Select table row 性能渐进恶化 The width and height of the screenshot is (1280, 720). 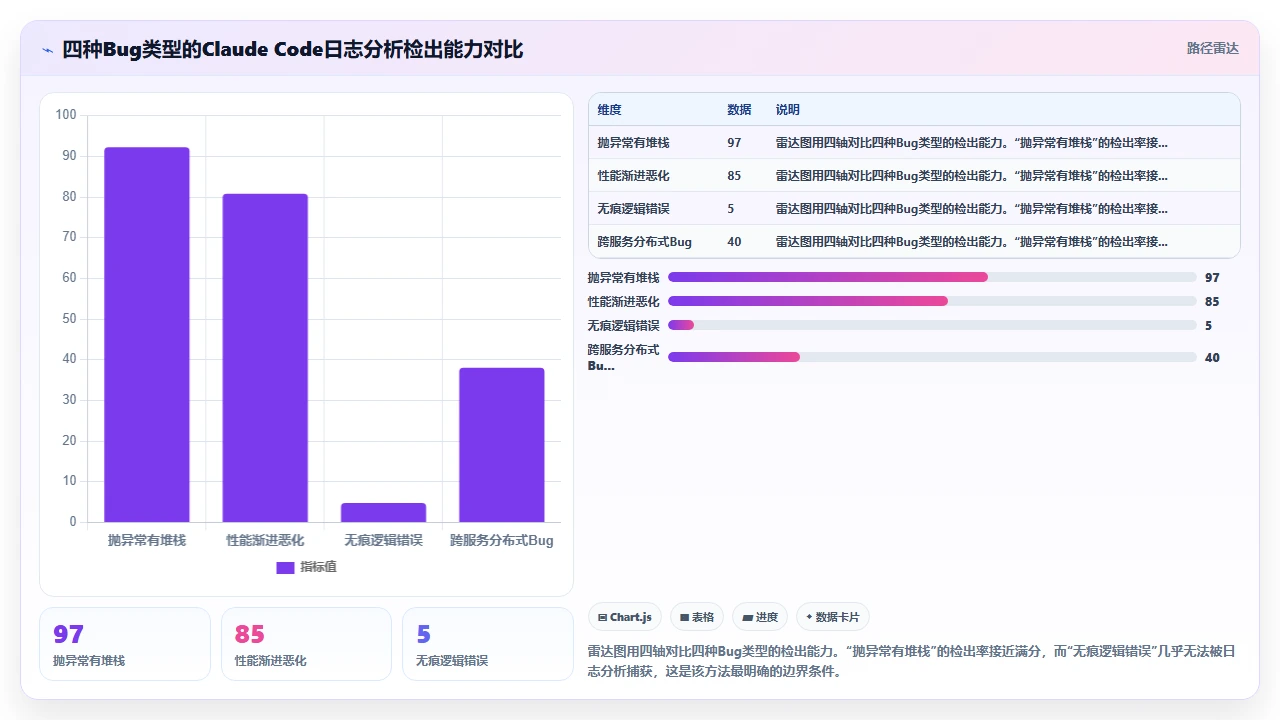click(x=914, y=176)
